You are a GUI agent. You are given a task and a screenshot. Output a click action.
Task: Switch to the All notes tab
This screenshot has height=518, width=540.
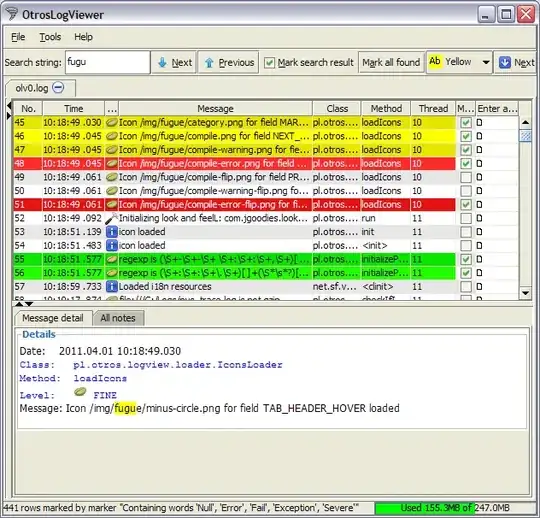click(x=118, y=318)
